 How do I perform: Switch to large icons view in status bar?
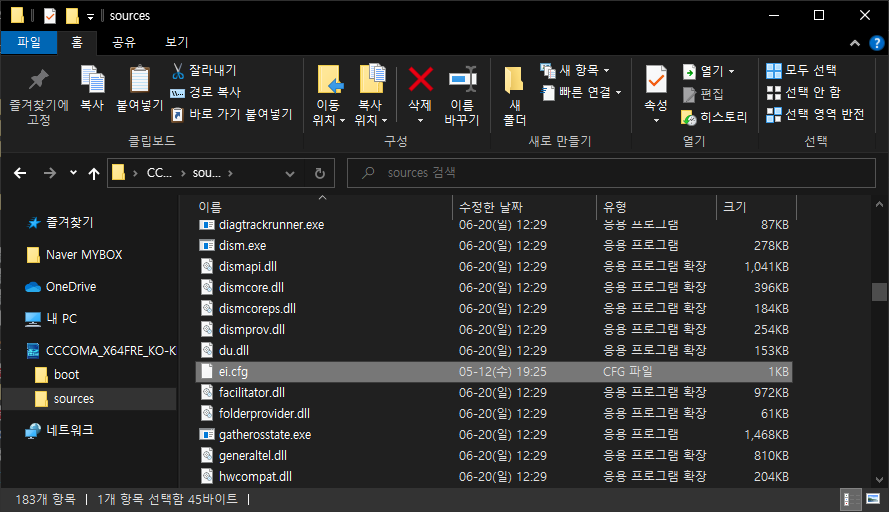tap(873, 500)
